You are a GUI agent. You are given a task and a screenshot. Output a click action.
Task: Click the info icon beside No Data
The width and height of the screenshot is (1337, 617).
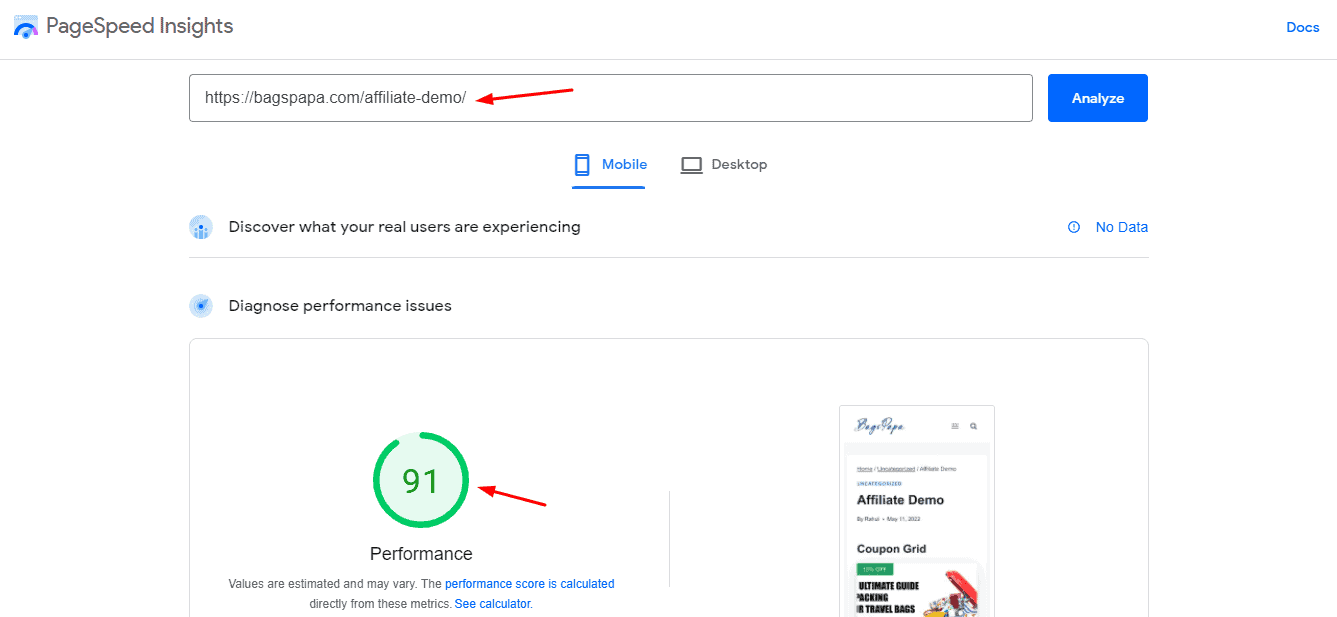(x=1074, y=227)
